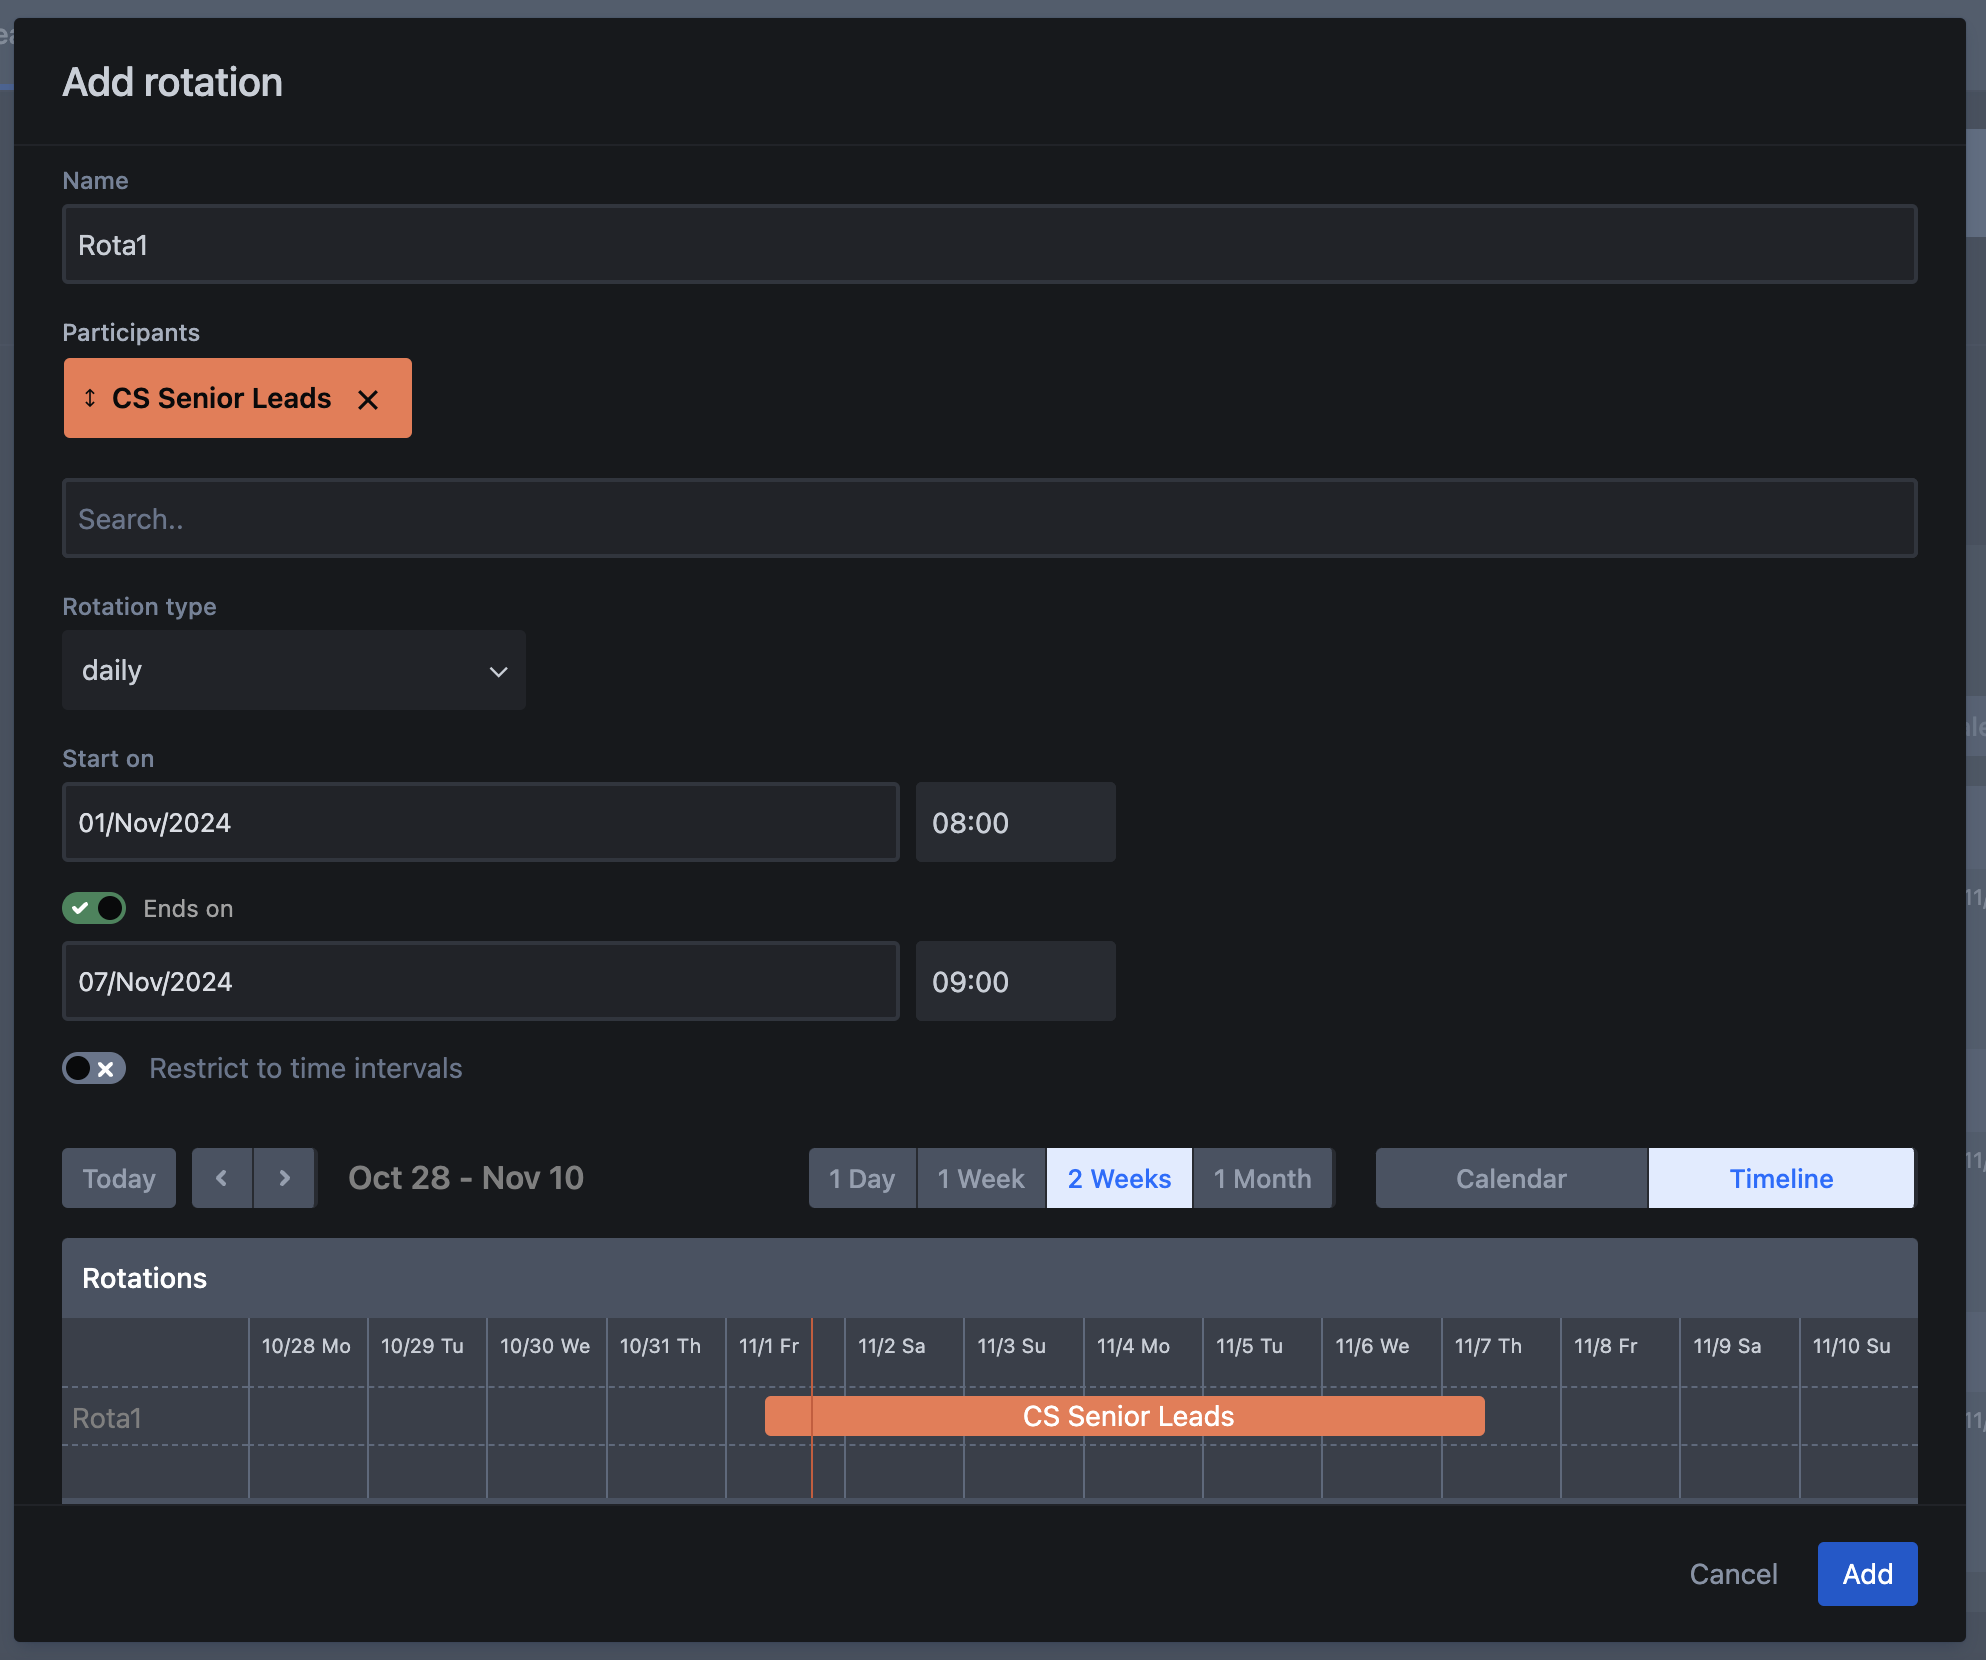Switch to 1 Month view
1986x1660 pixels.
(1262, 1178)
